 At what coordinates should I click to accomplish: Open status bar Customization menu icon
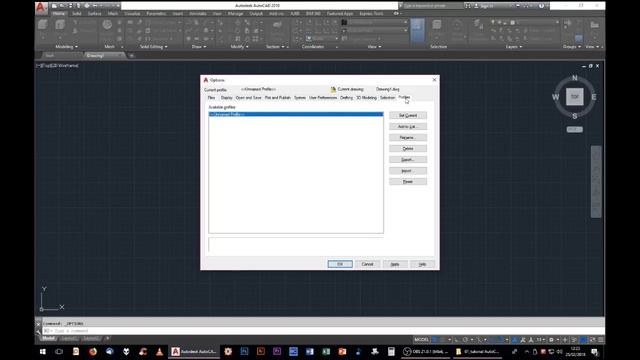[x=601, y=340]
